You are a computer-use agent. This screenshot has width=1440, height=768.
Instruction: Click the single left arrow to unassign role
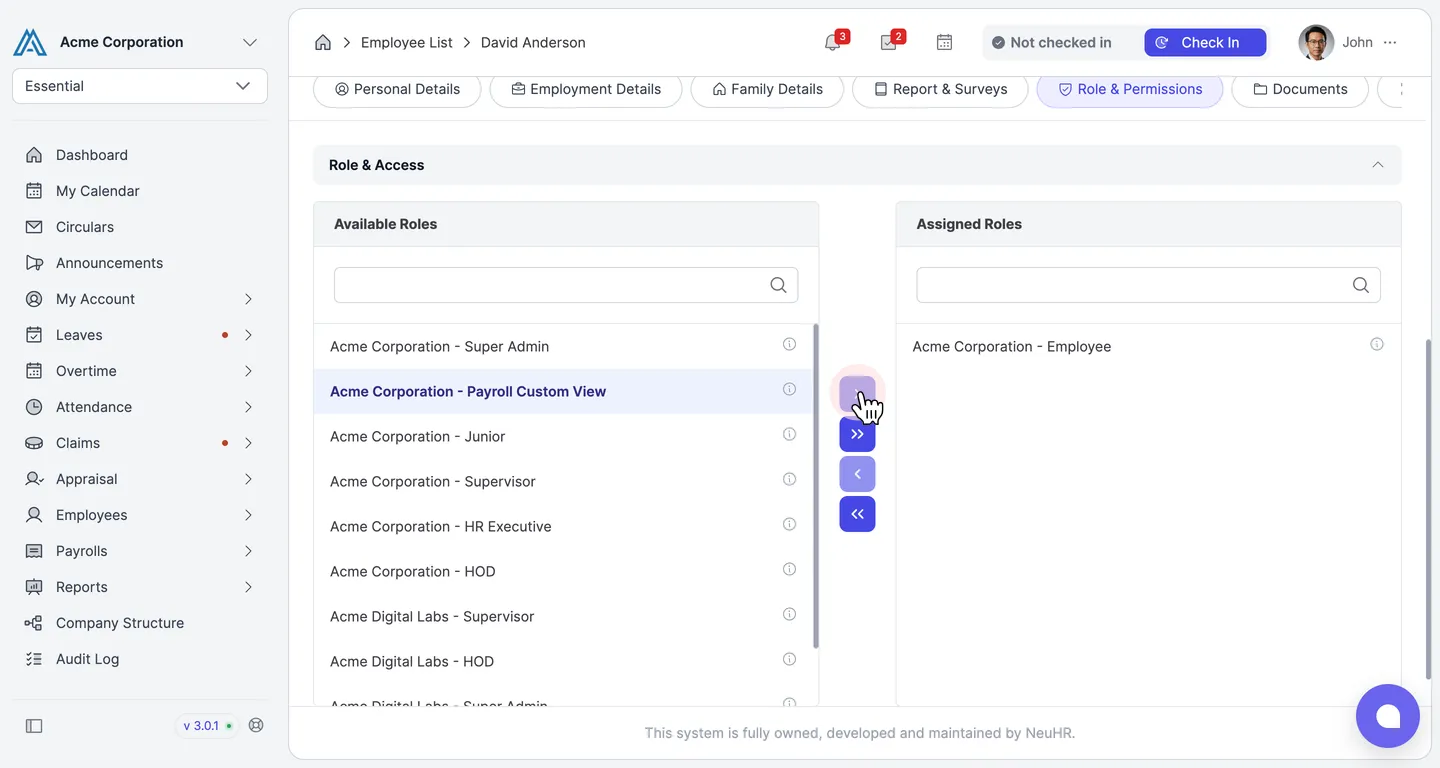point(857,474)
